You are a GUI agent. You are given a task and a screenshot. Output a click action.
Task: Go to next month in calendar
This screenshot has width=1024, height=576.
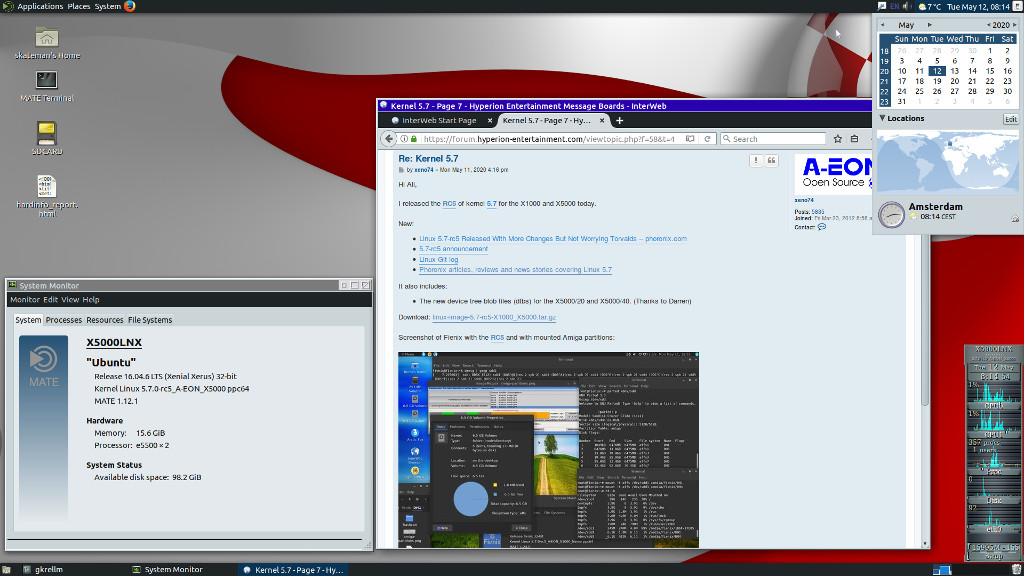[x=930, y=25]
